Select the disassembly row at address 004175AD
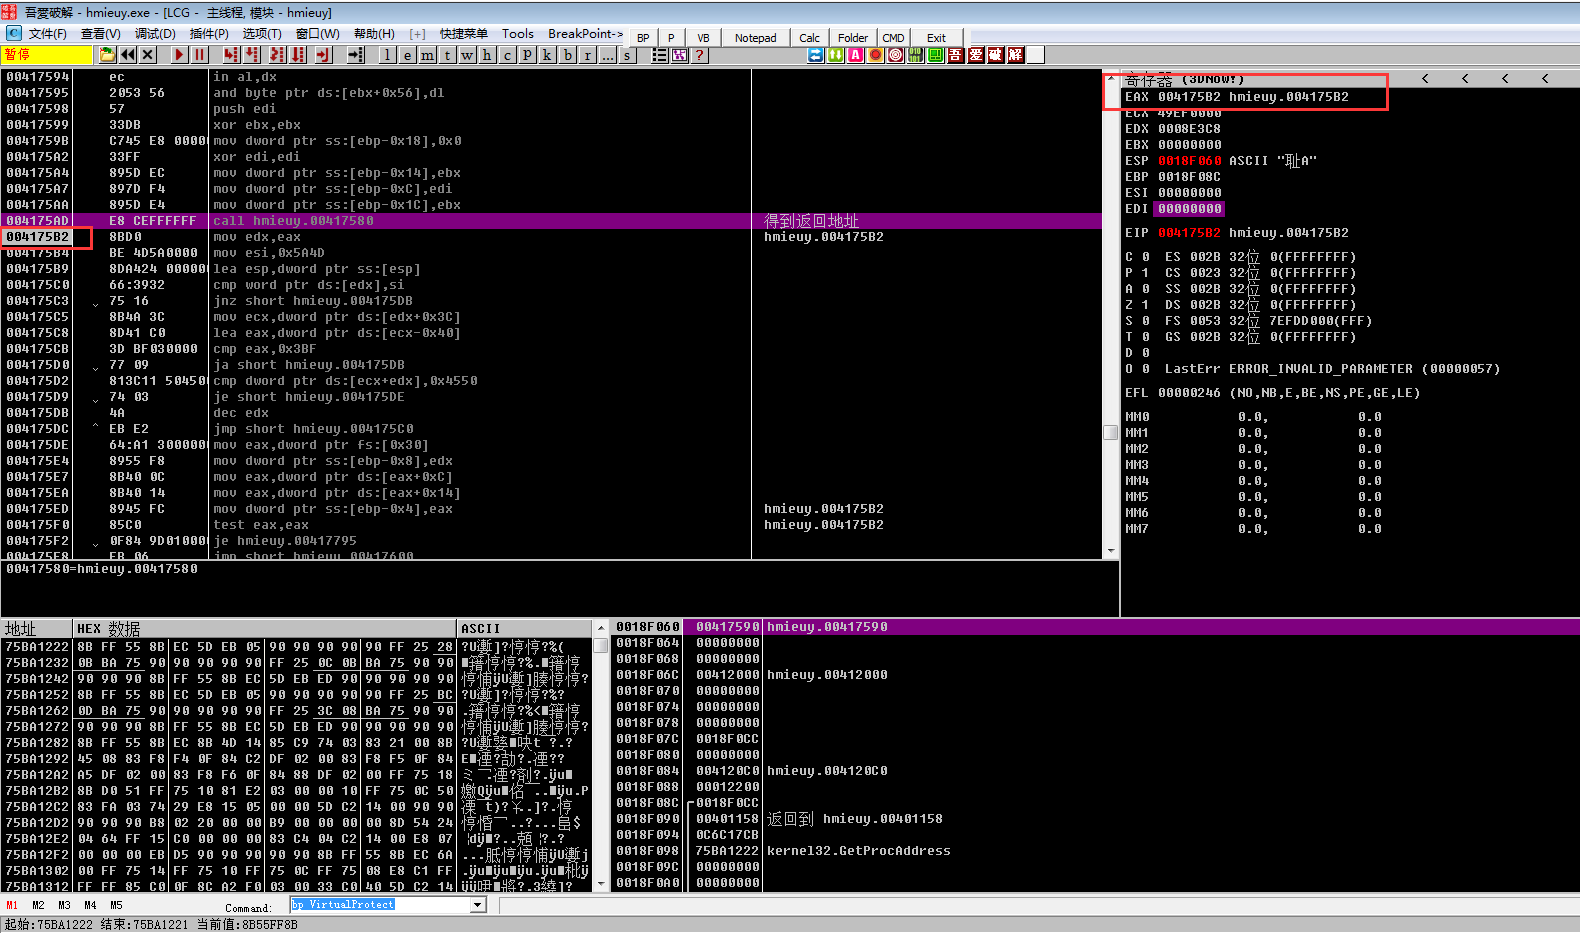 (x=551, y=221)
